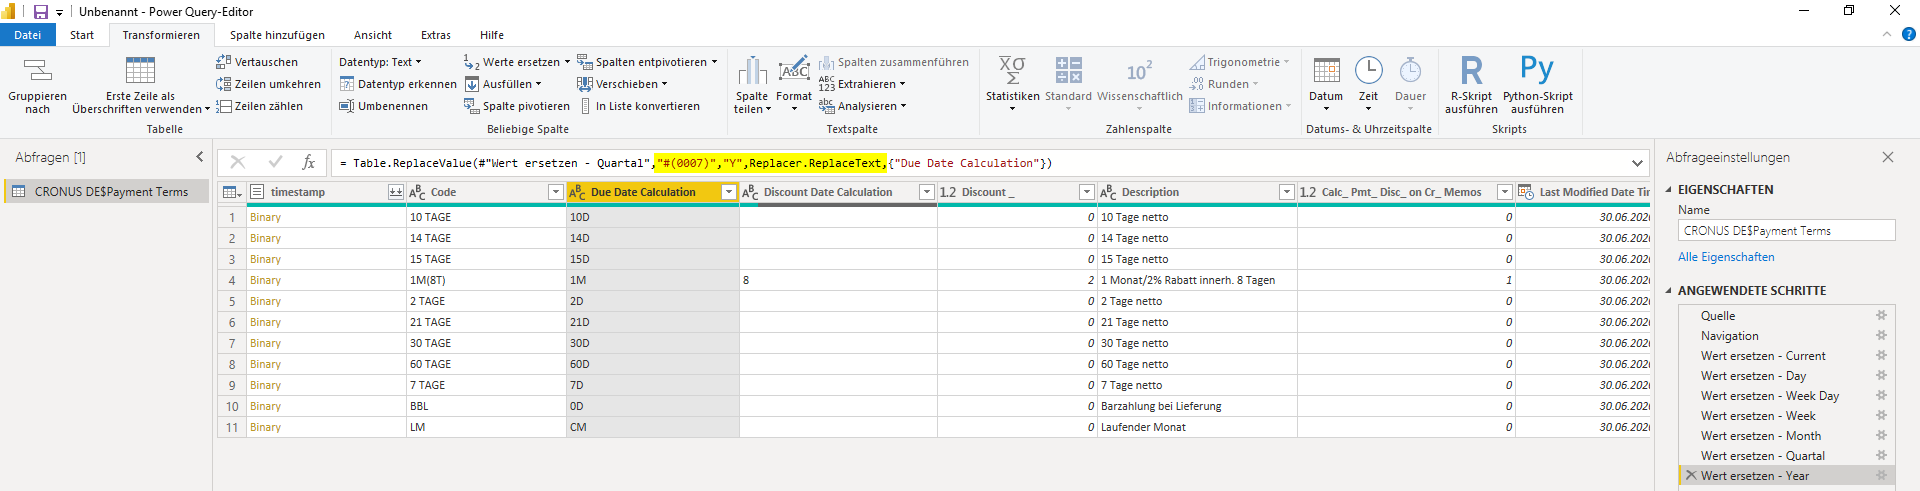
Task: Switch to the Ansicht tab
Action: pos(373,35)
